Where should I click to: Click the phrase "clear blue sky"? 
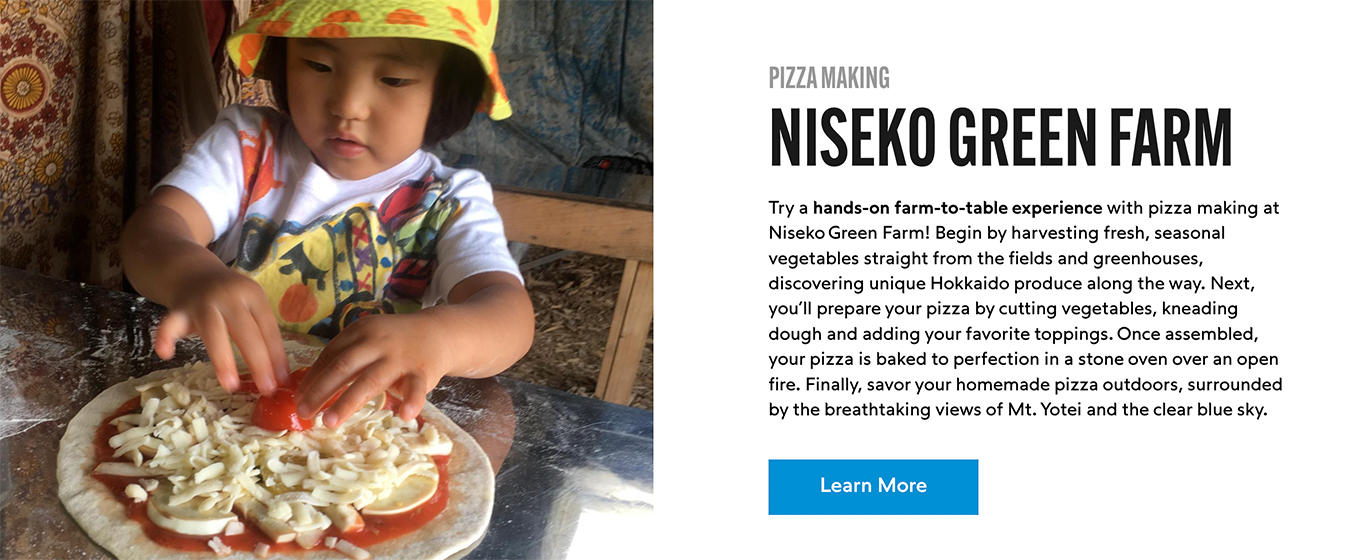[x=1213, y=409]
